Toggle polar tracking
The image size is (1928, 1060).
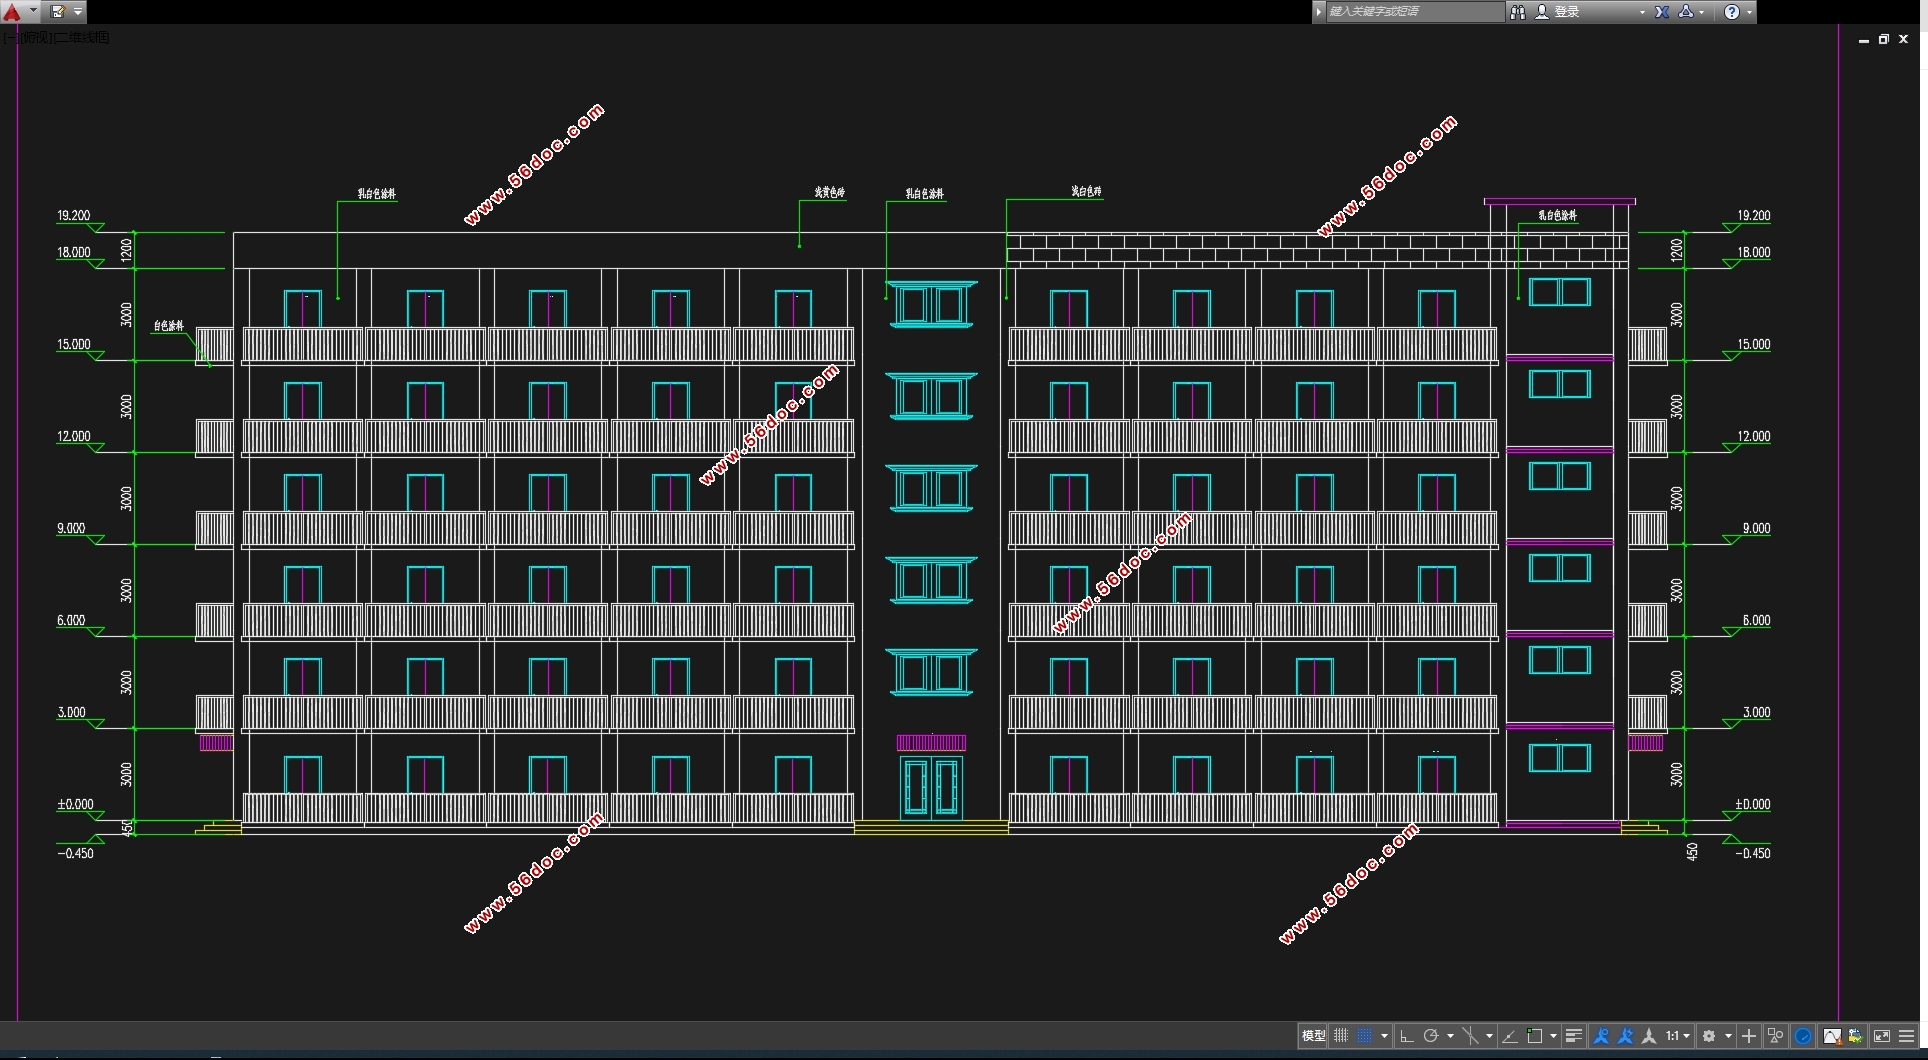click(1431, 1036)
